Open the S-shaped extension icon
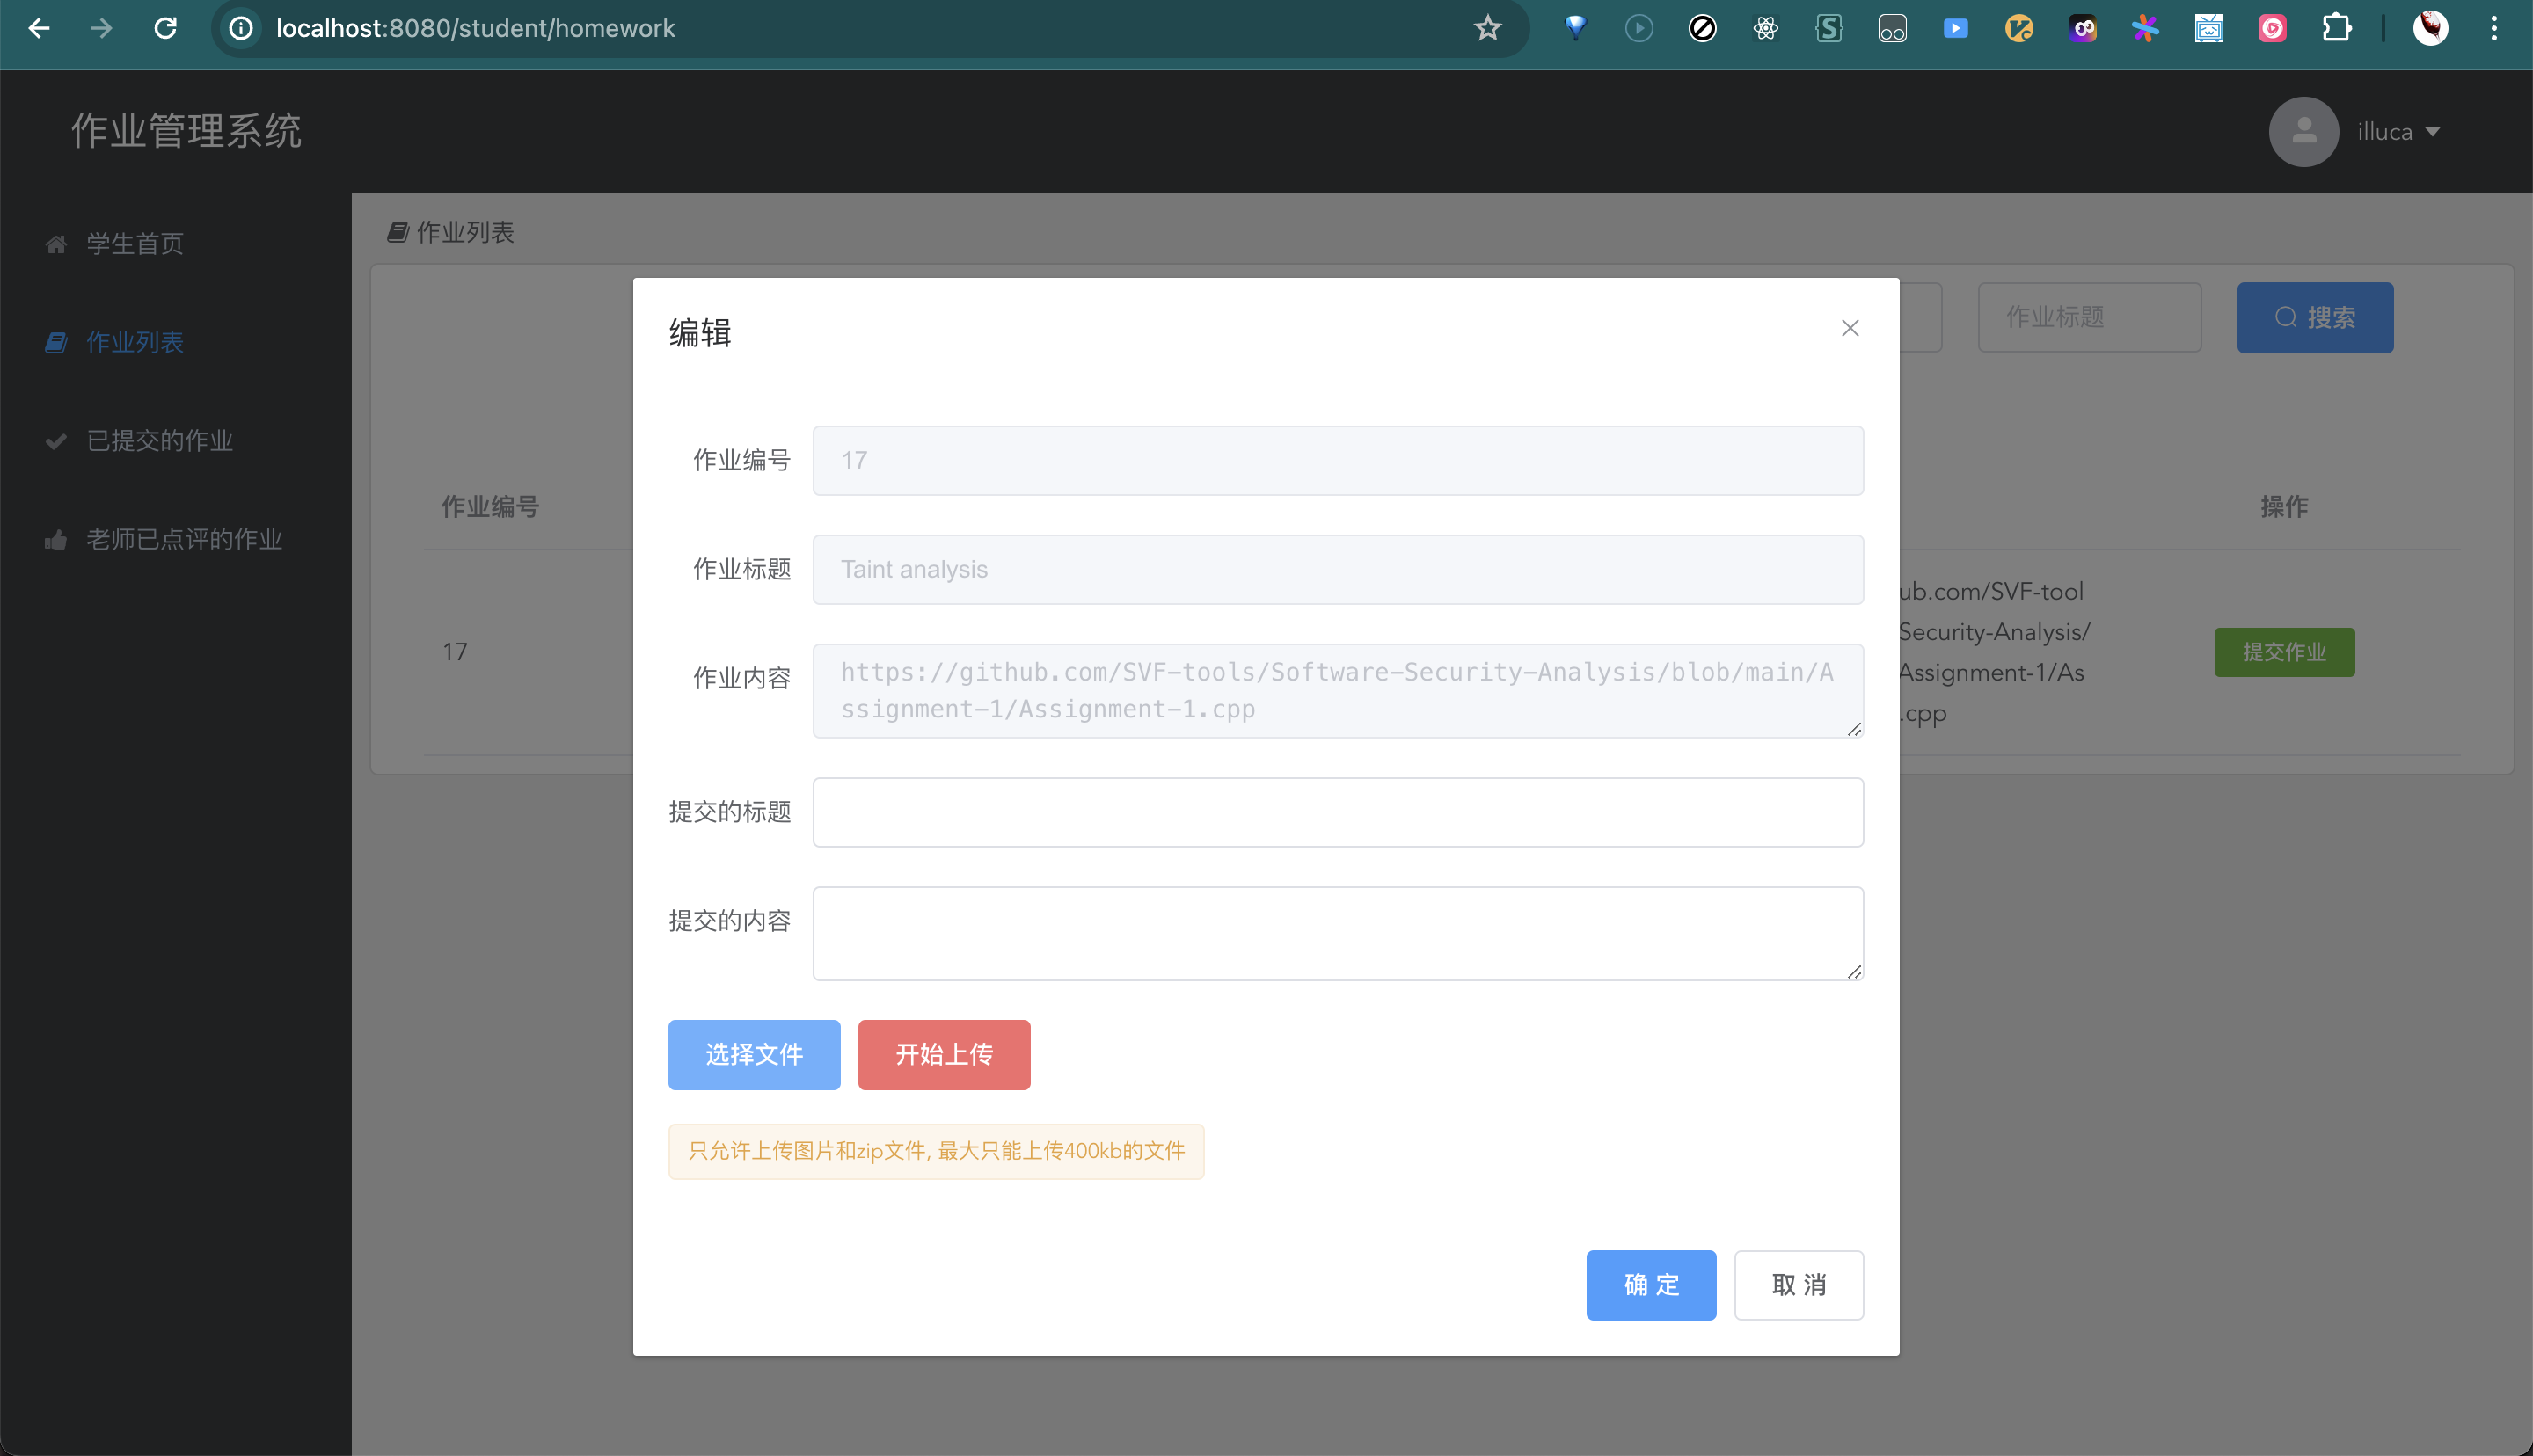The width and height of the screenshot is (2533, 1456). 1829,28
